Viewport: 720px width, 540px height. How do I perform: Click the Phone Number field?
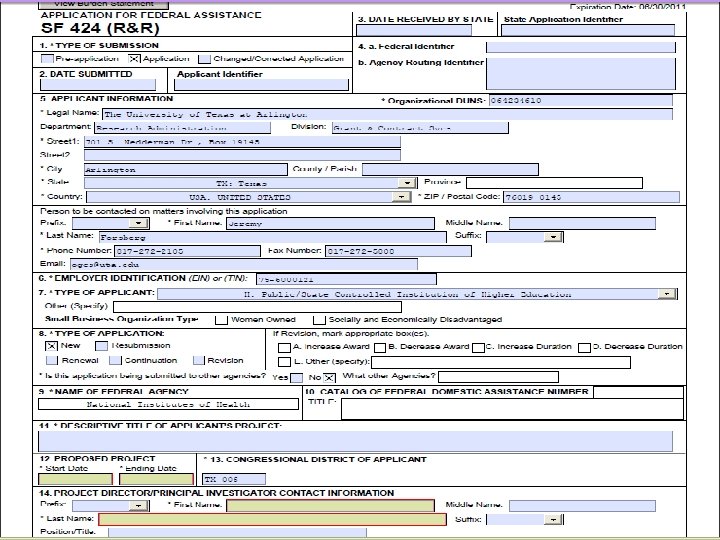(187, 251)
